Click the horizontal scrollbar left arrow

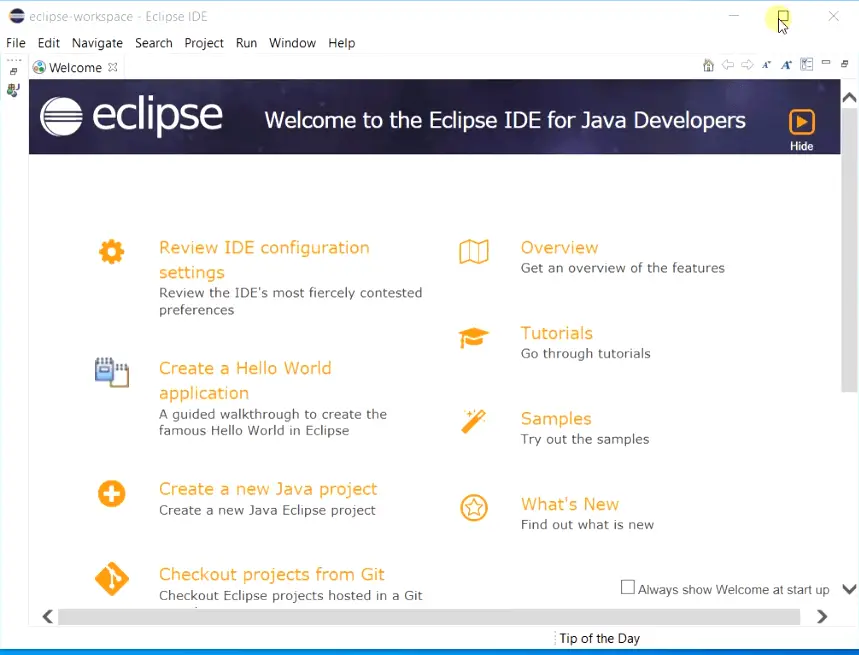(48, 617)
